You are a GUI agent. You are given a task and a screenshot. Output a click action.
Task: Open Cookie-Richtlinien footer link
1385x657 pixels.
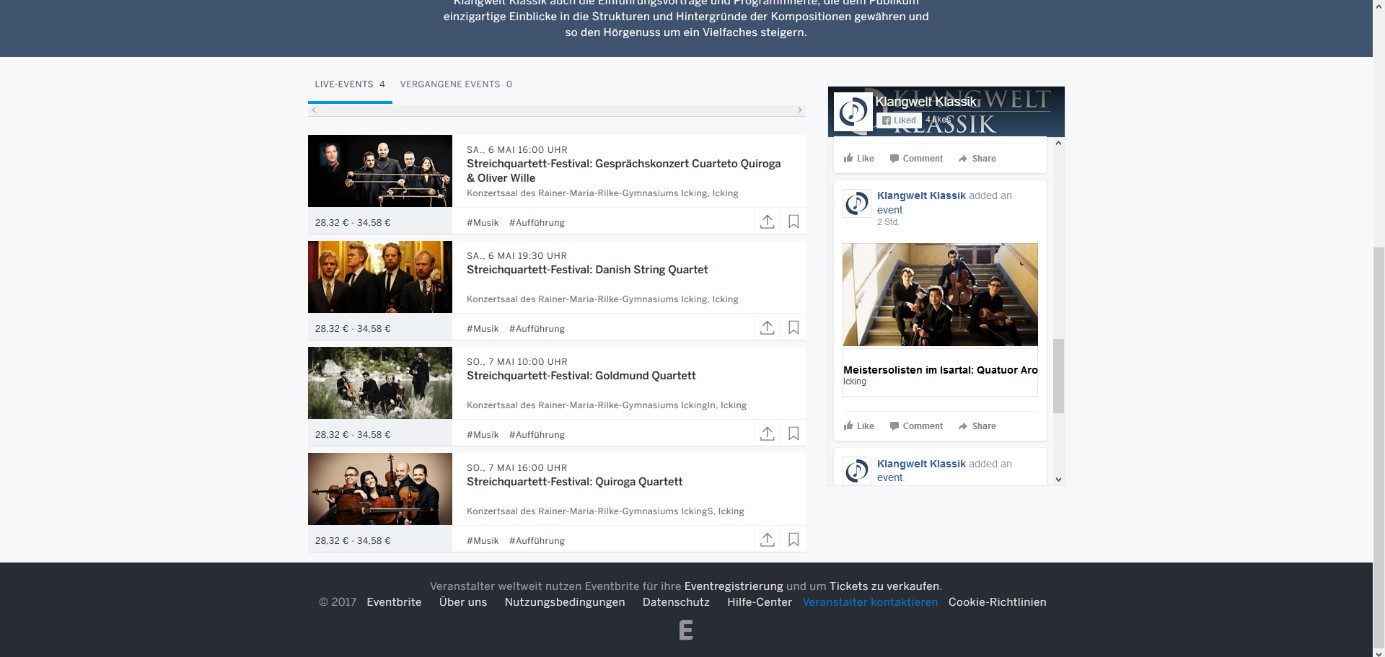tap(997, 603)
